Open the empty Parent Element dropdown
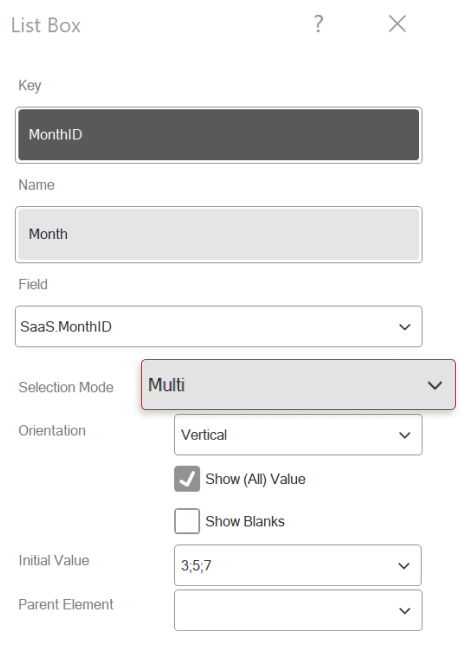Viewport: 462px width, 650px height. tap(298, 610)
